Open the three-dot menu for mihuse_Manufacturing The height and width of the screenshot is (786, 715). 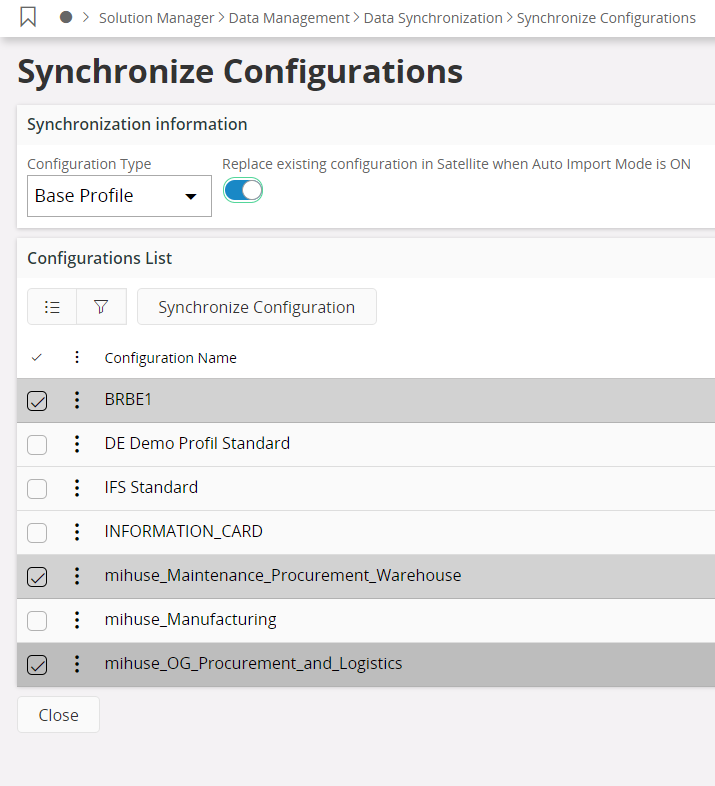[x=77, y=620]
